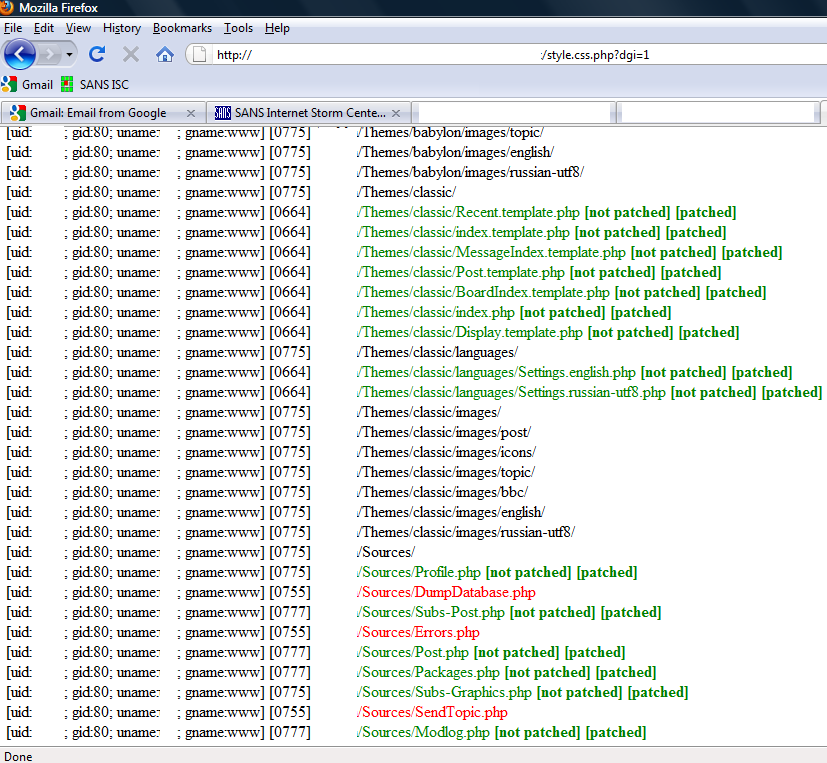Open the History menu
827x763 pixels.
tap(122, 28)
